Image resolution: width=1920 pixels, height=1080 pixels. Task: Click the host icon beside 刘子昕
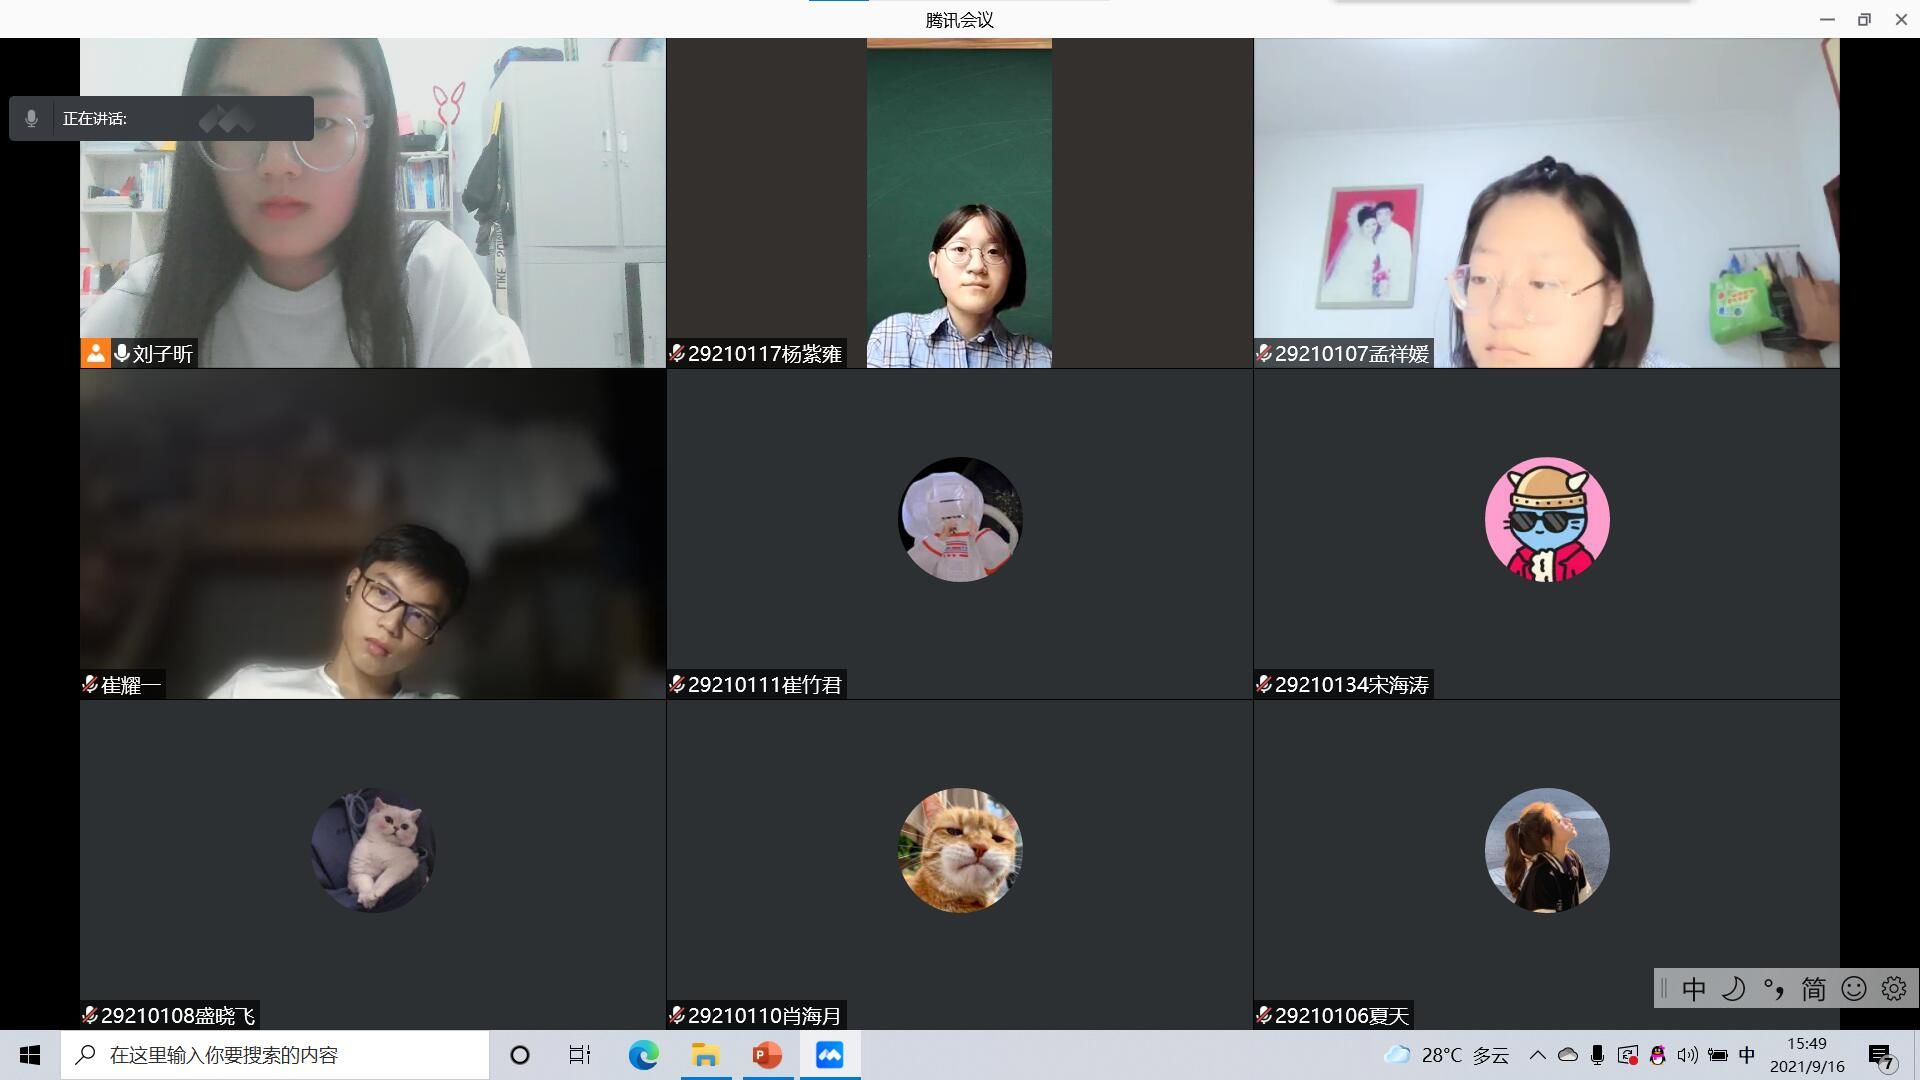(95, 353)
